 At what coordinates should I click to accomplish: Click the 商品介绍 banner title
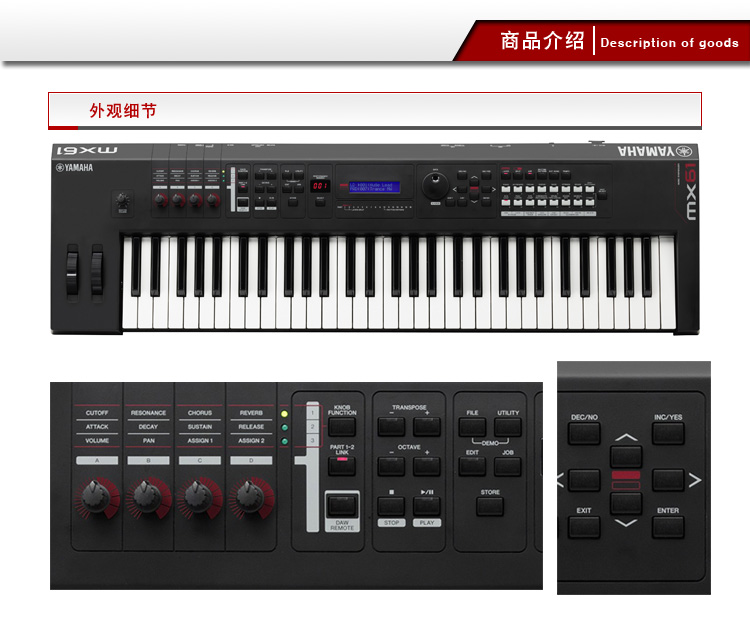click(542, 41)
